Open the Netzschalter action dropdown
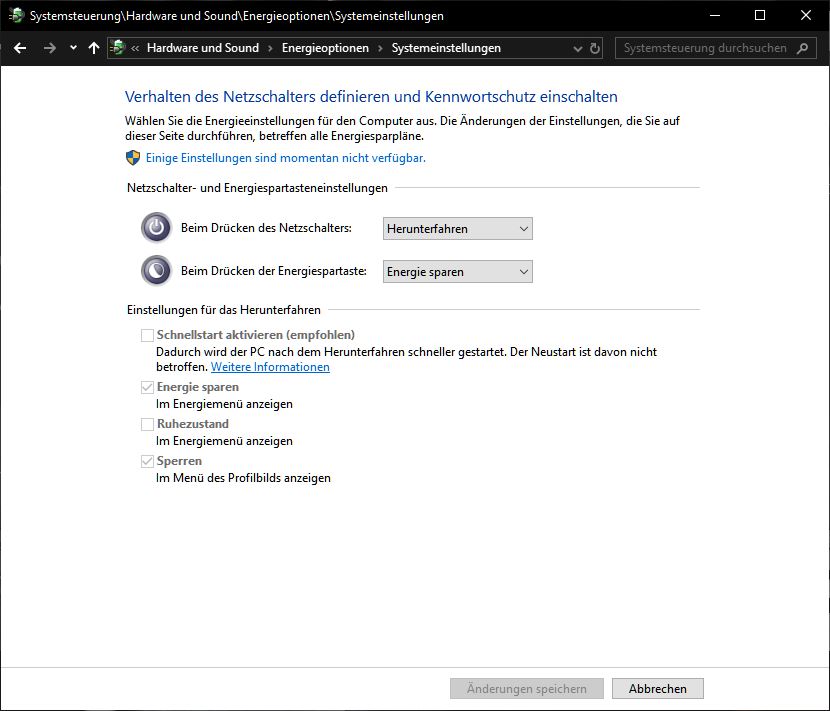The height and width of the screenshot is (711, 830). point(457,229)
